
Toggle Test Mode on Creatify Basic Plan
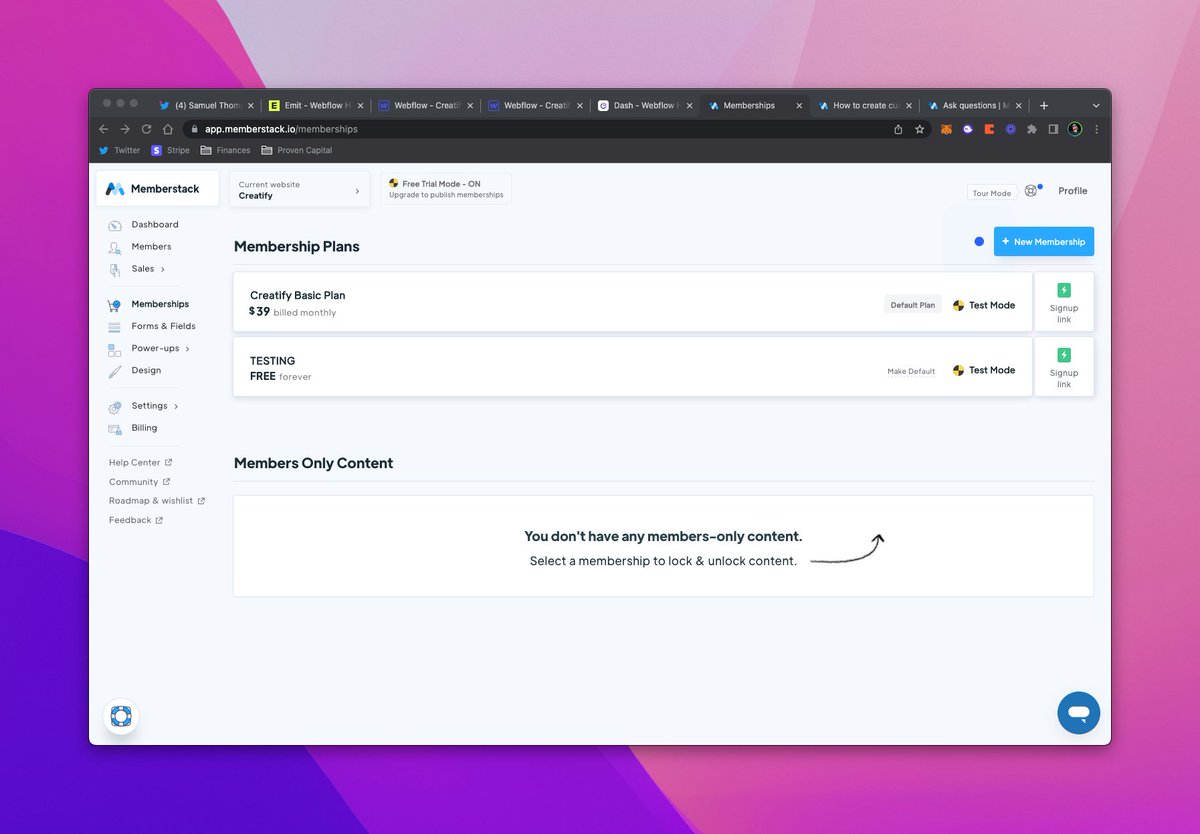coord(984,305)
